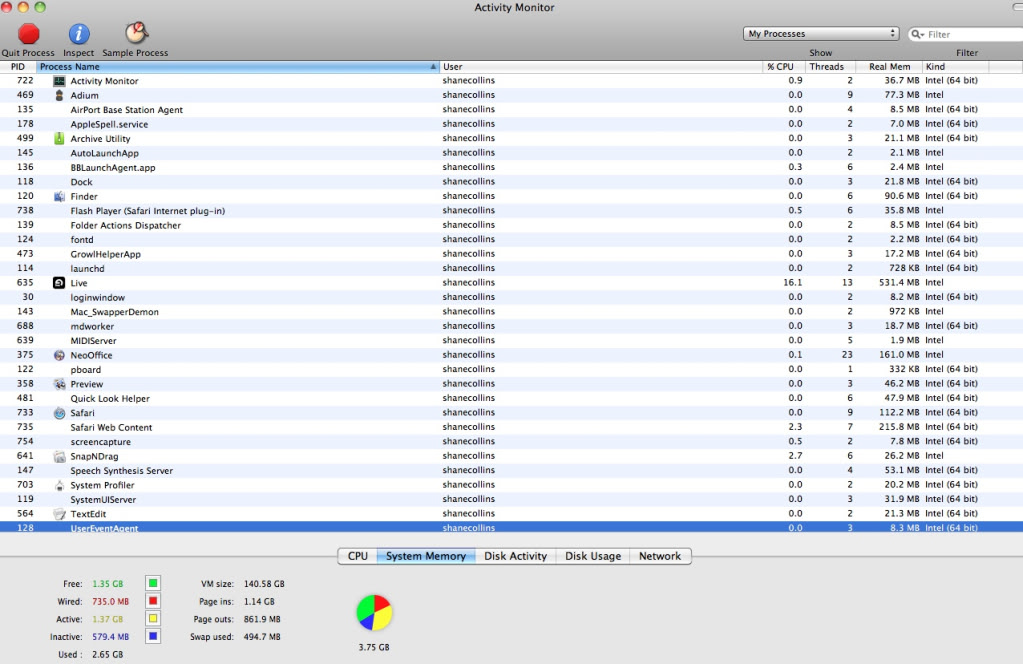Screen dimensions: 1023x664
Task: Select the Speech Synthesis Server process
Action: click(x=512, y=470)
